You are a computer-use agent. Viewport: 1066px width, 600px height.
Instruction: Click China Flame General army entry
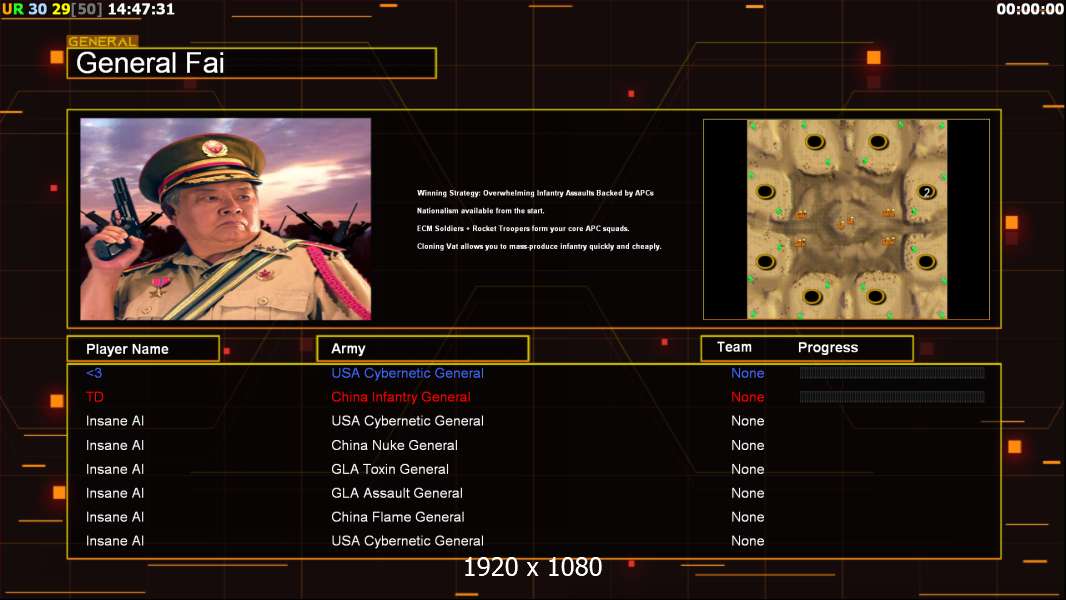[x=398, y=516]
